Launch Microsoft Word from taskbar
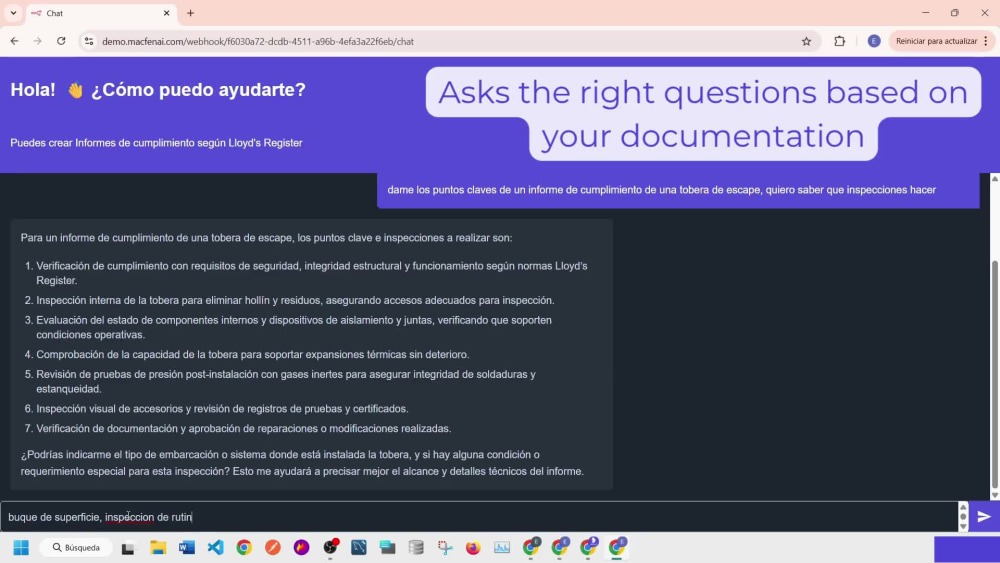The image size is (1000, 563). pos(186,548)
